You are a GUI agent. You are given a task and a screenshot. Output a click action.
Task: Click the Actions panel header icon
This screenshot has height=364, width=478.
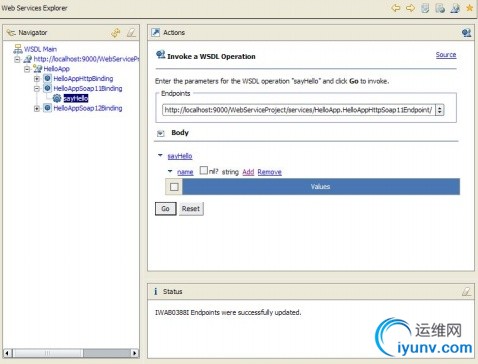pos(156,32)
